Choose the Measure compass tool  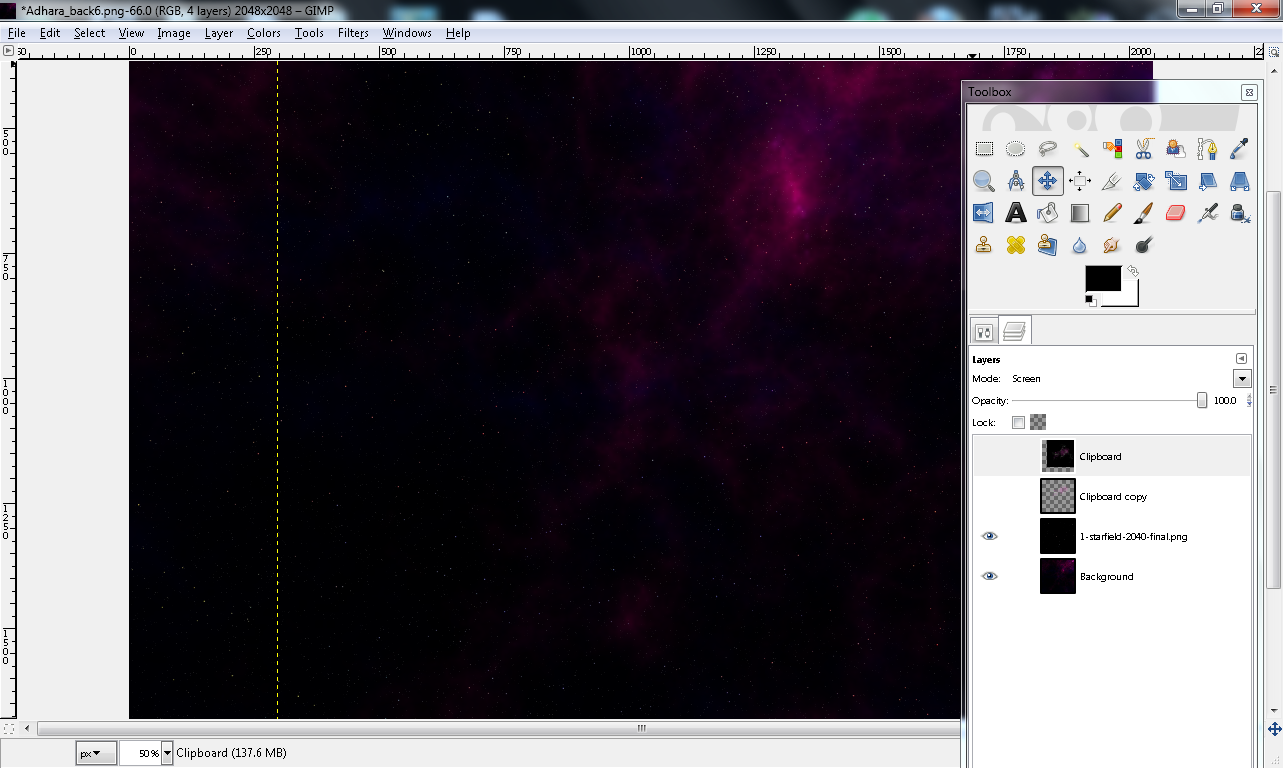(1015, 181)
